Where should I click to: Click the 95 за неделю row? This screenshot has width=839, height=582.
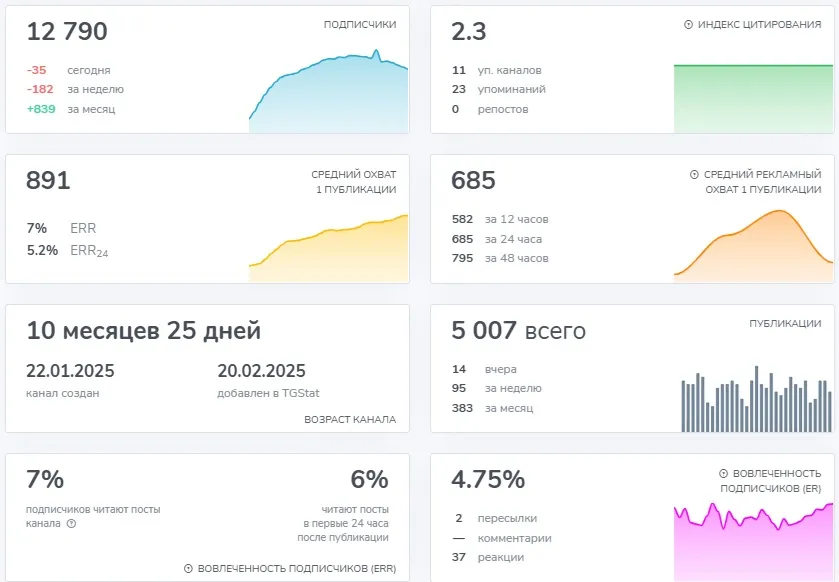[497, 388]
